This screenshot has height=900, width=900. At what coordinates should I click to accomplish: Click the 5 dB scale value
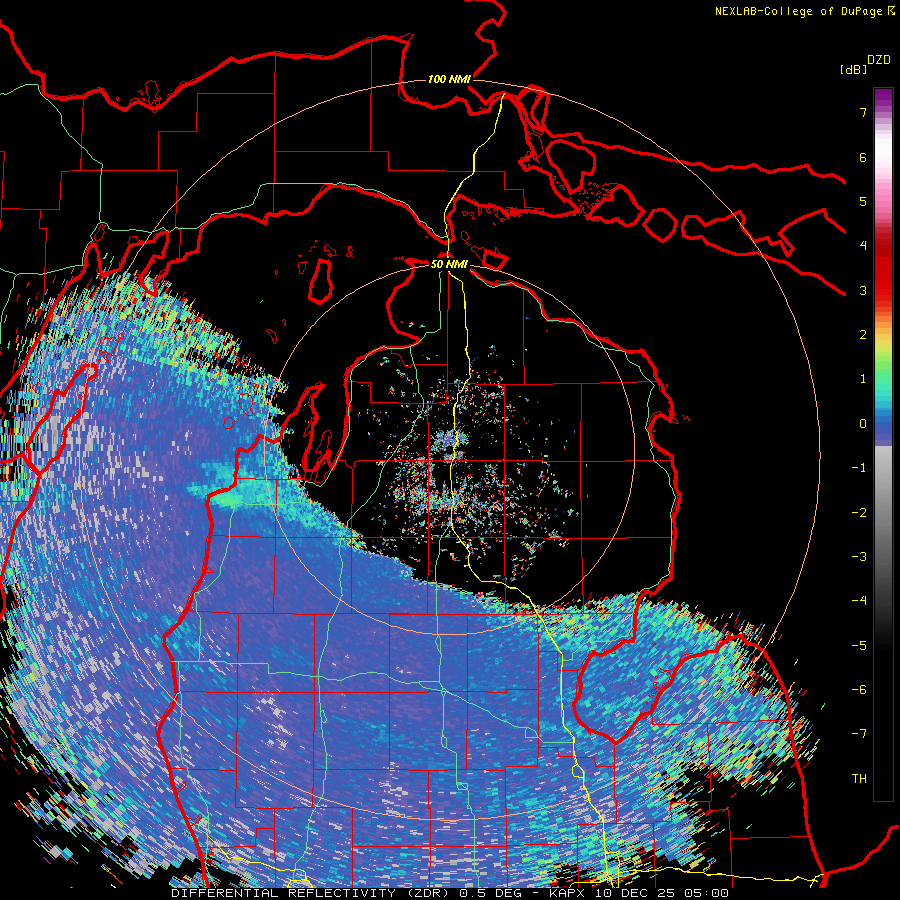(x=863, y=201)
